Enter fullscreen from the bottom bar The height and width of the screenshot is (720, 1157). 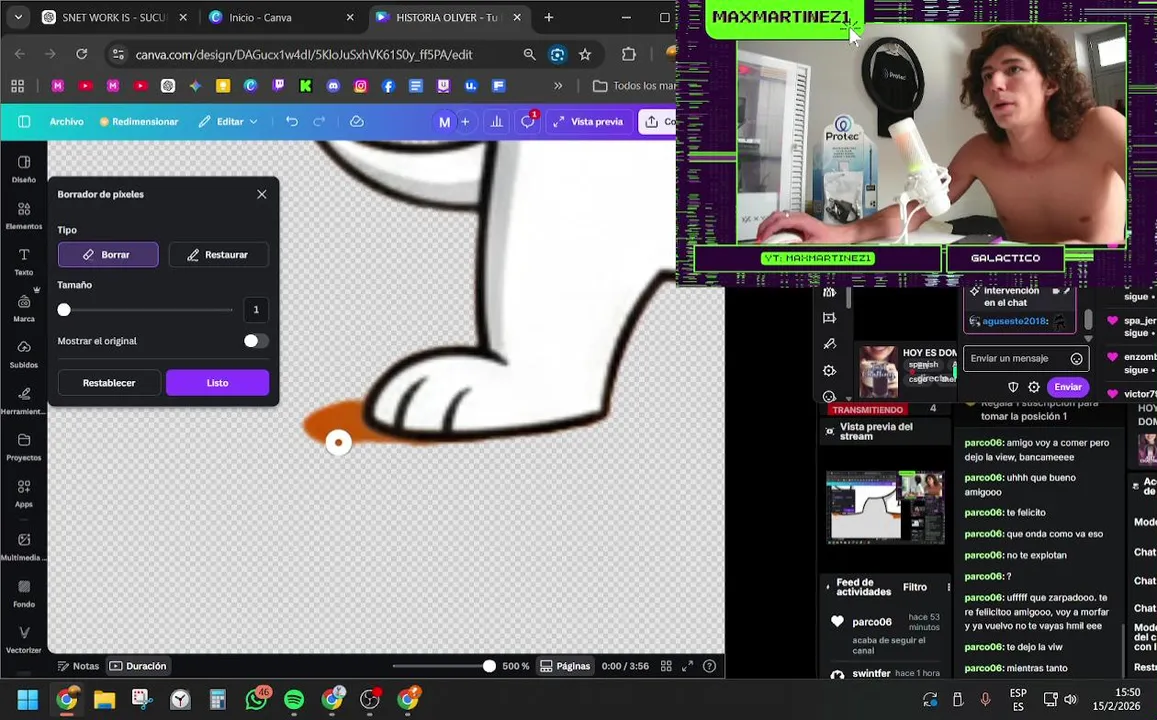click(688, 666)
